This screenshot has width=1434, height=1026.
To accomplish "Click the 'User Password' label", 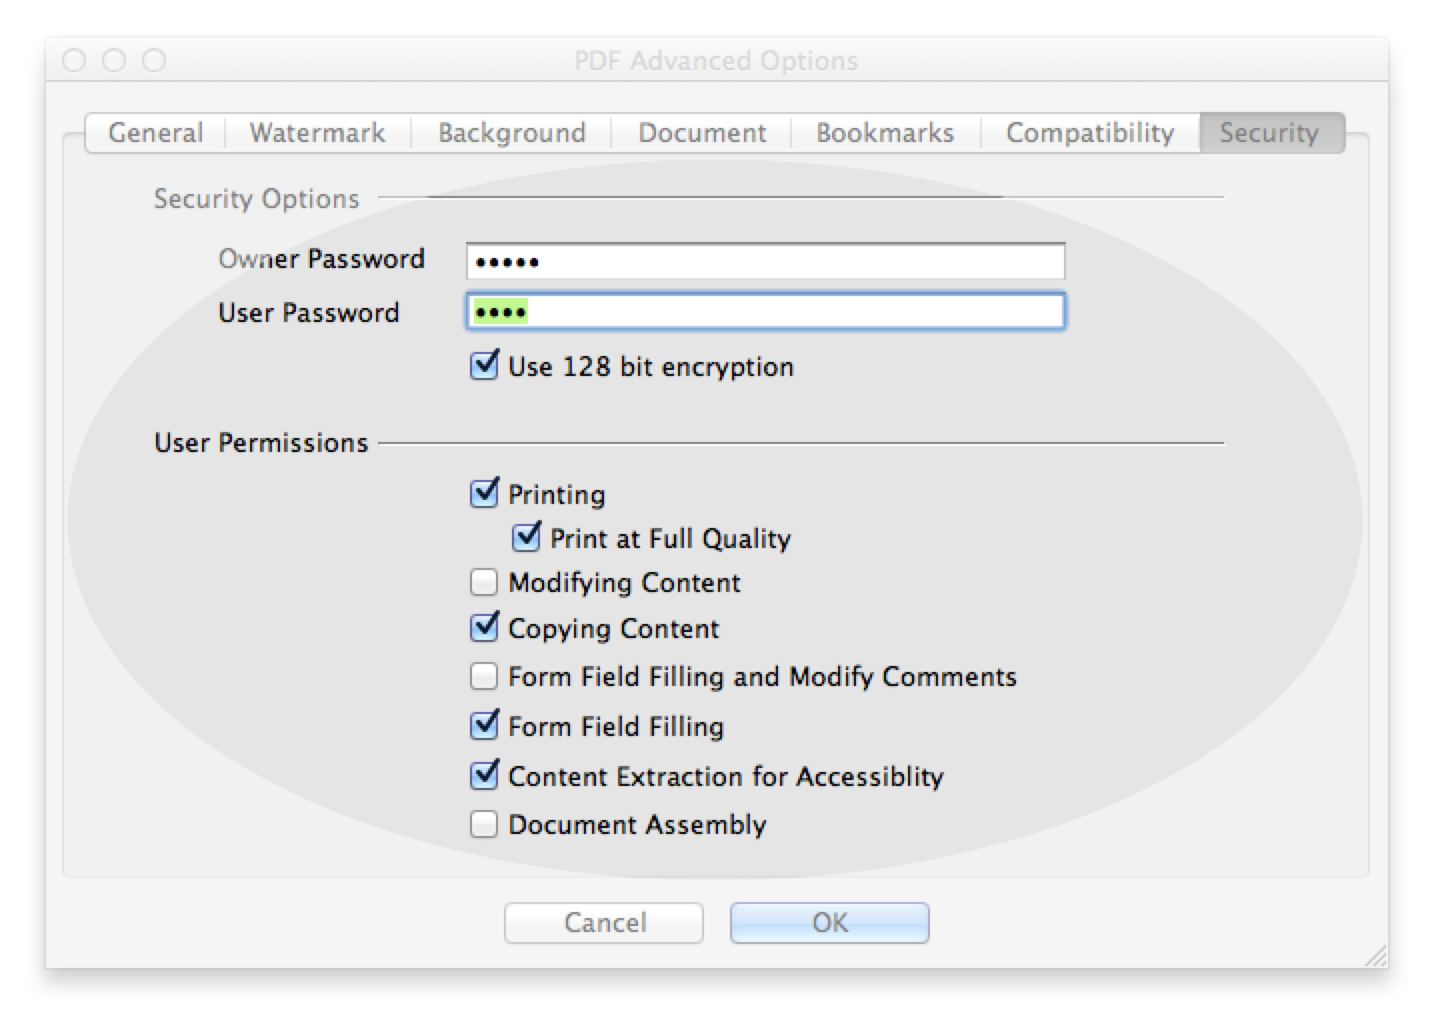I will tap(308, 313).
